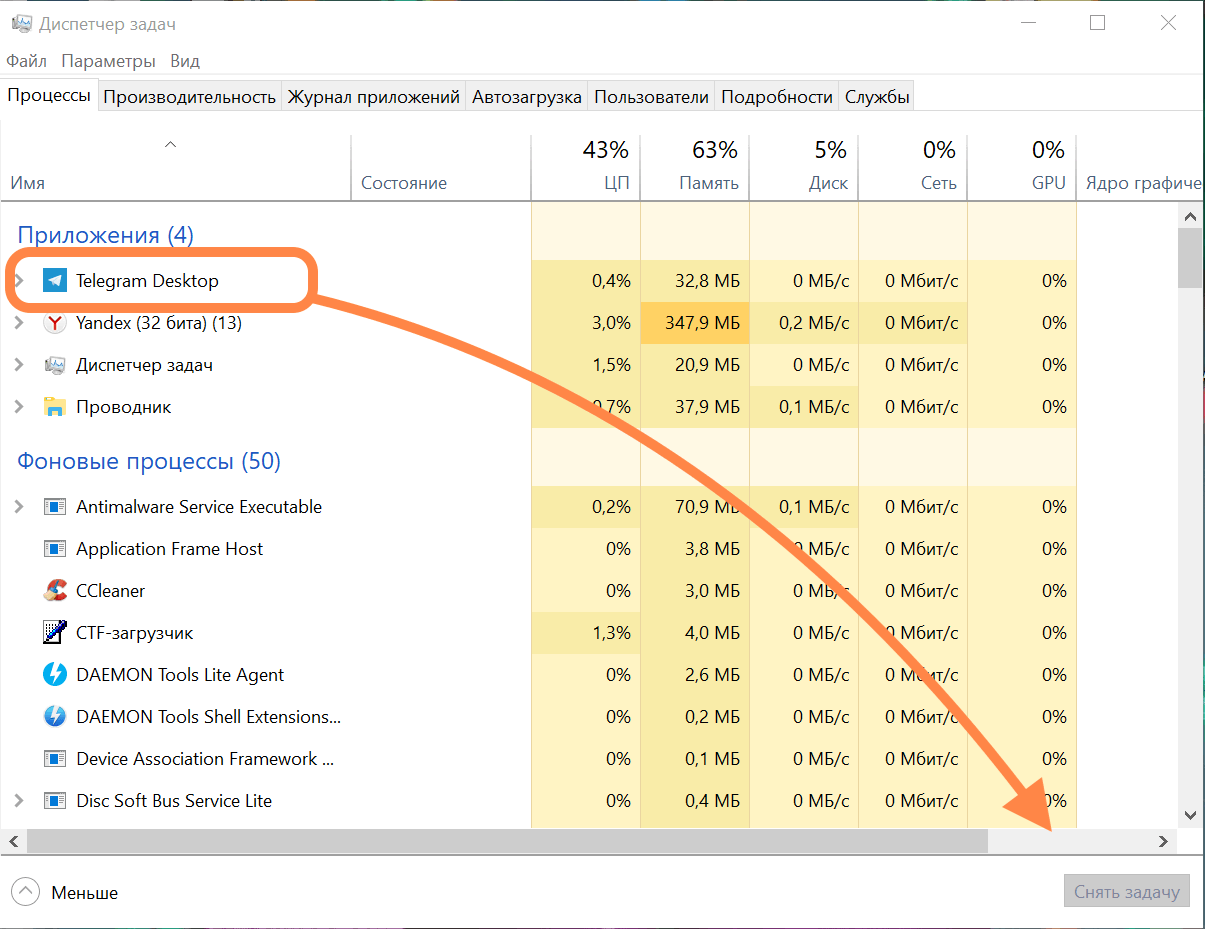Click horizontal scrollbar left arrow

click(x=14, y=842)
